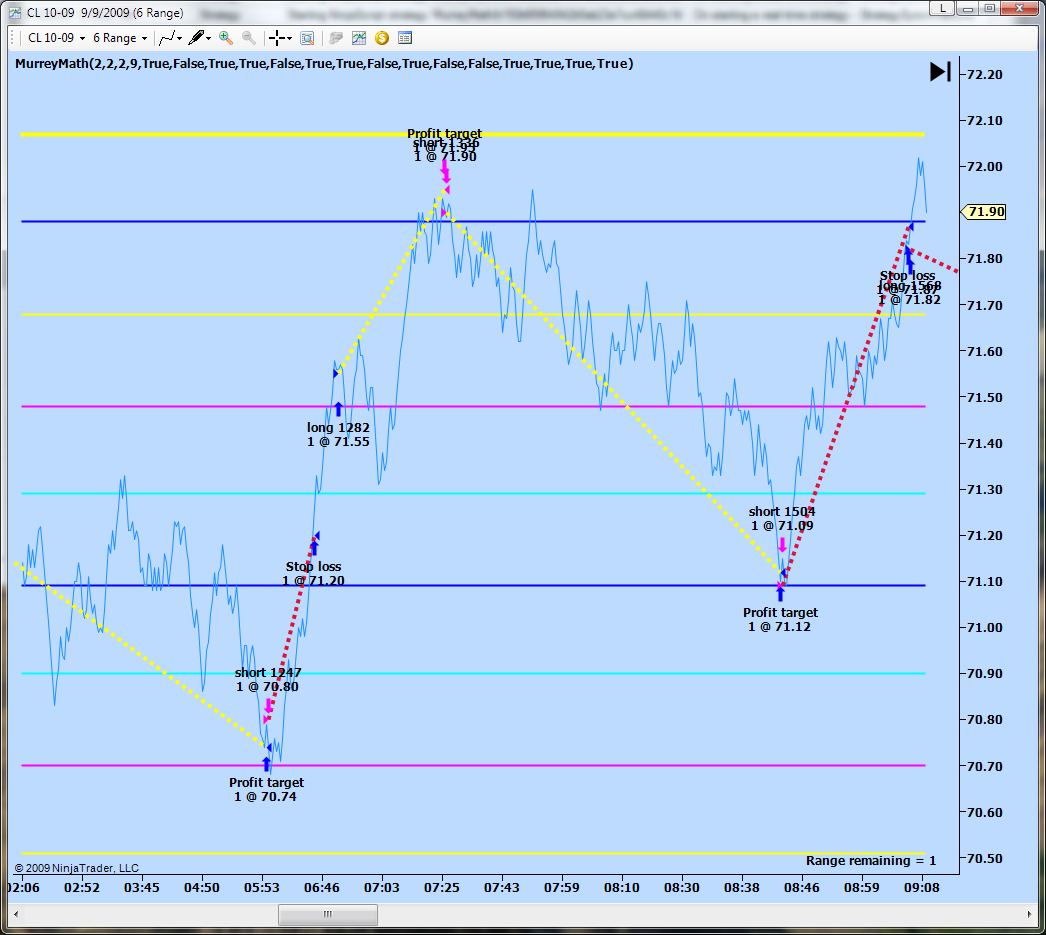Click the 09:08 time axis label

[x=922, y=888]
